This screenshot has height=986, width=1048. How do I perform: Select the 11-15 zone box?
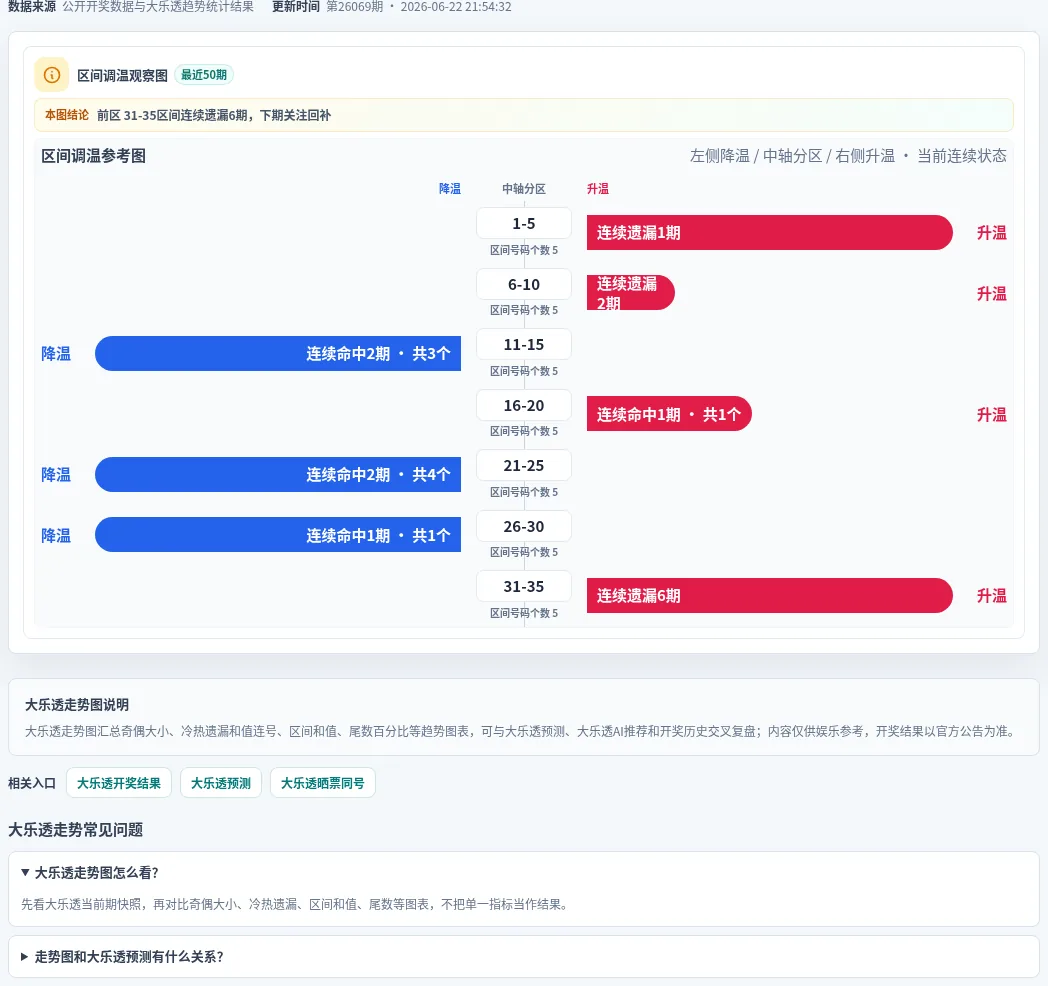point(524,344)
